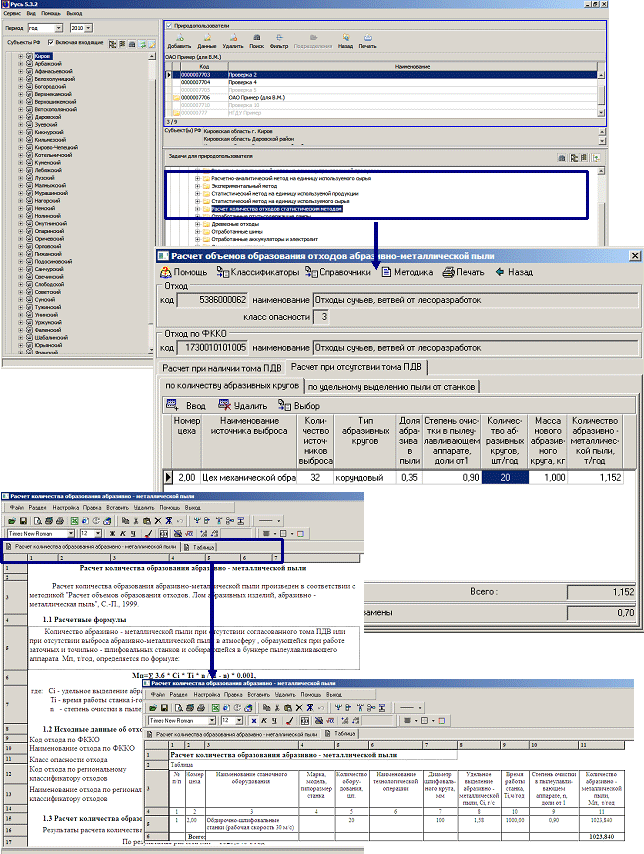Image resolution: width=644 pixels, height=854 pixels.
Task: Toggle the Включая входящие checkbox
Action: pyautogui.click(x=49, y=44)
